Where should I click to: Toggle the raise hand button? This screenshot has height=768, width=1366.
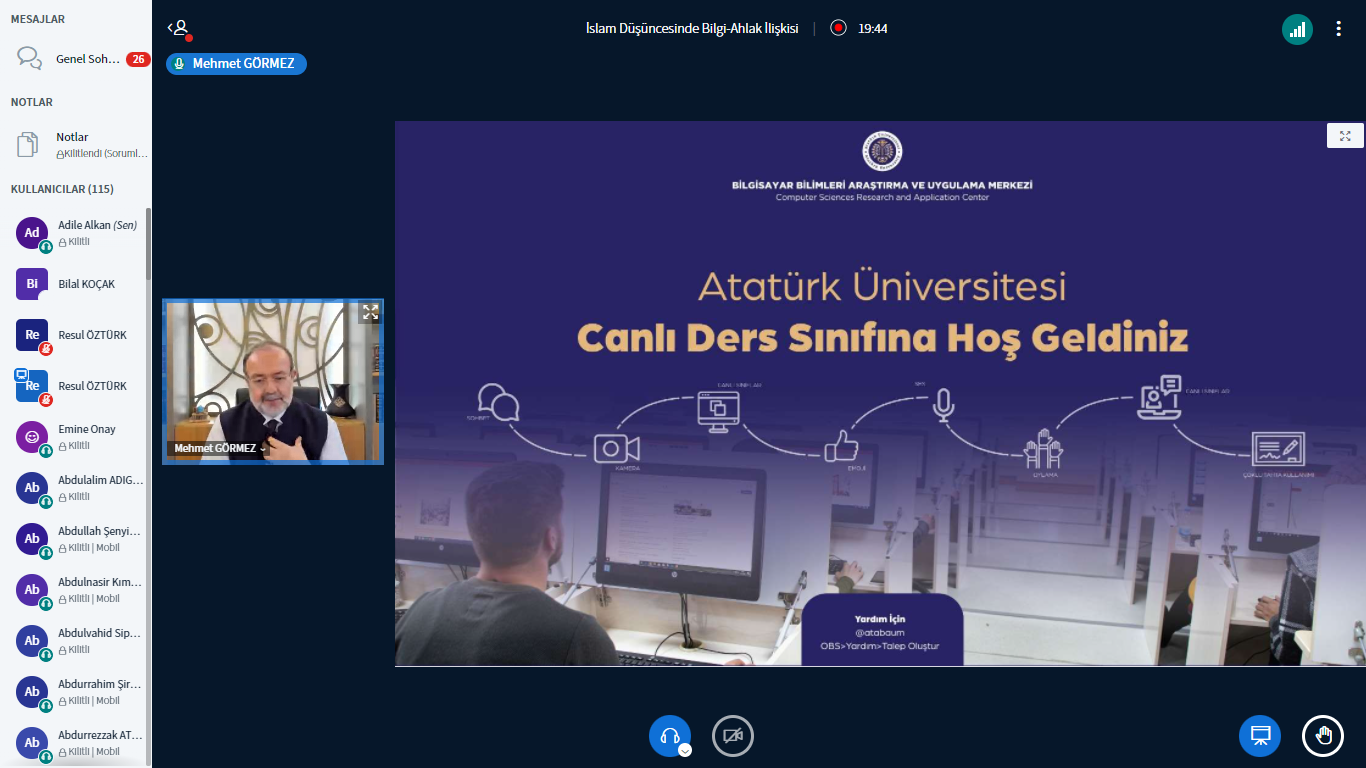[1322, 736]
